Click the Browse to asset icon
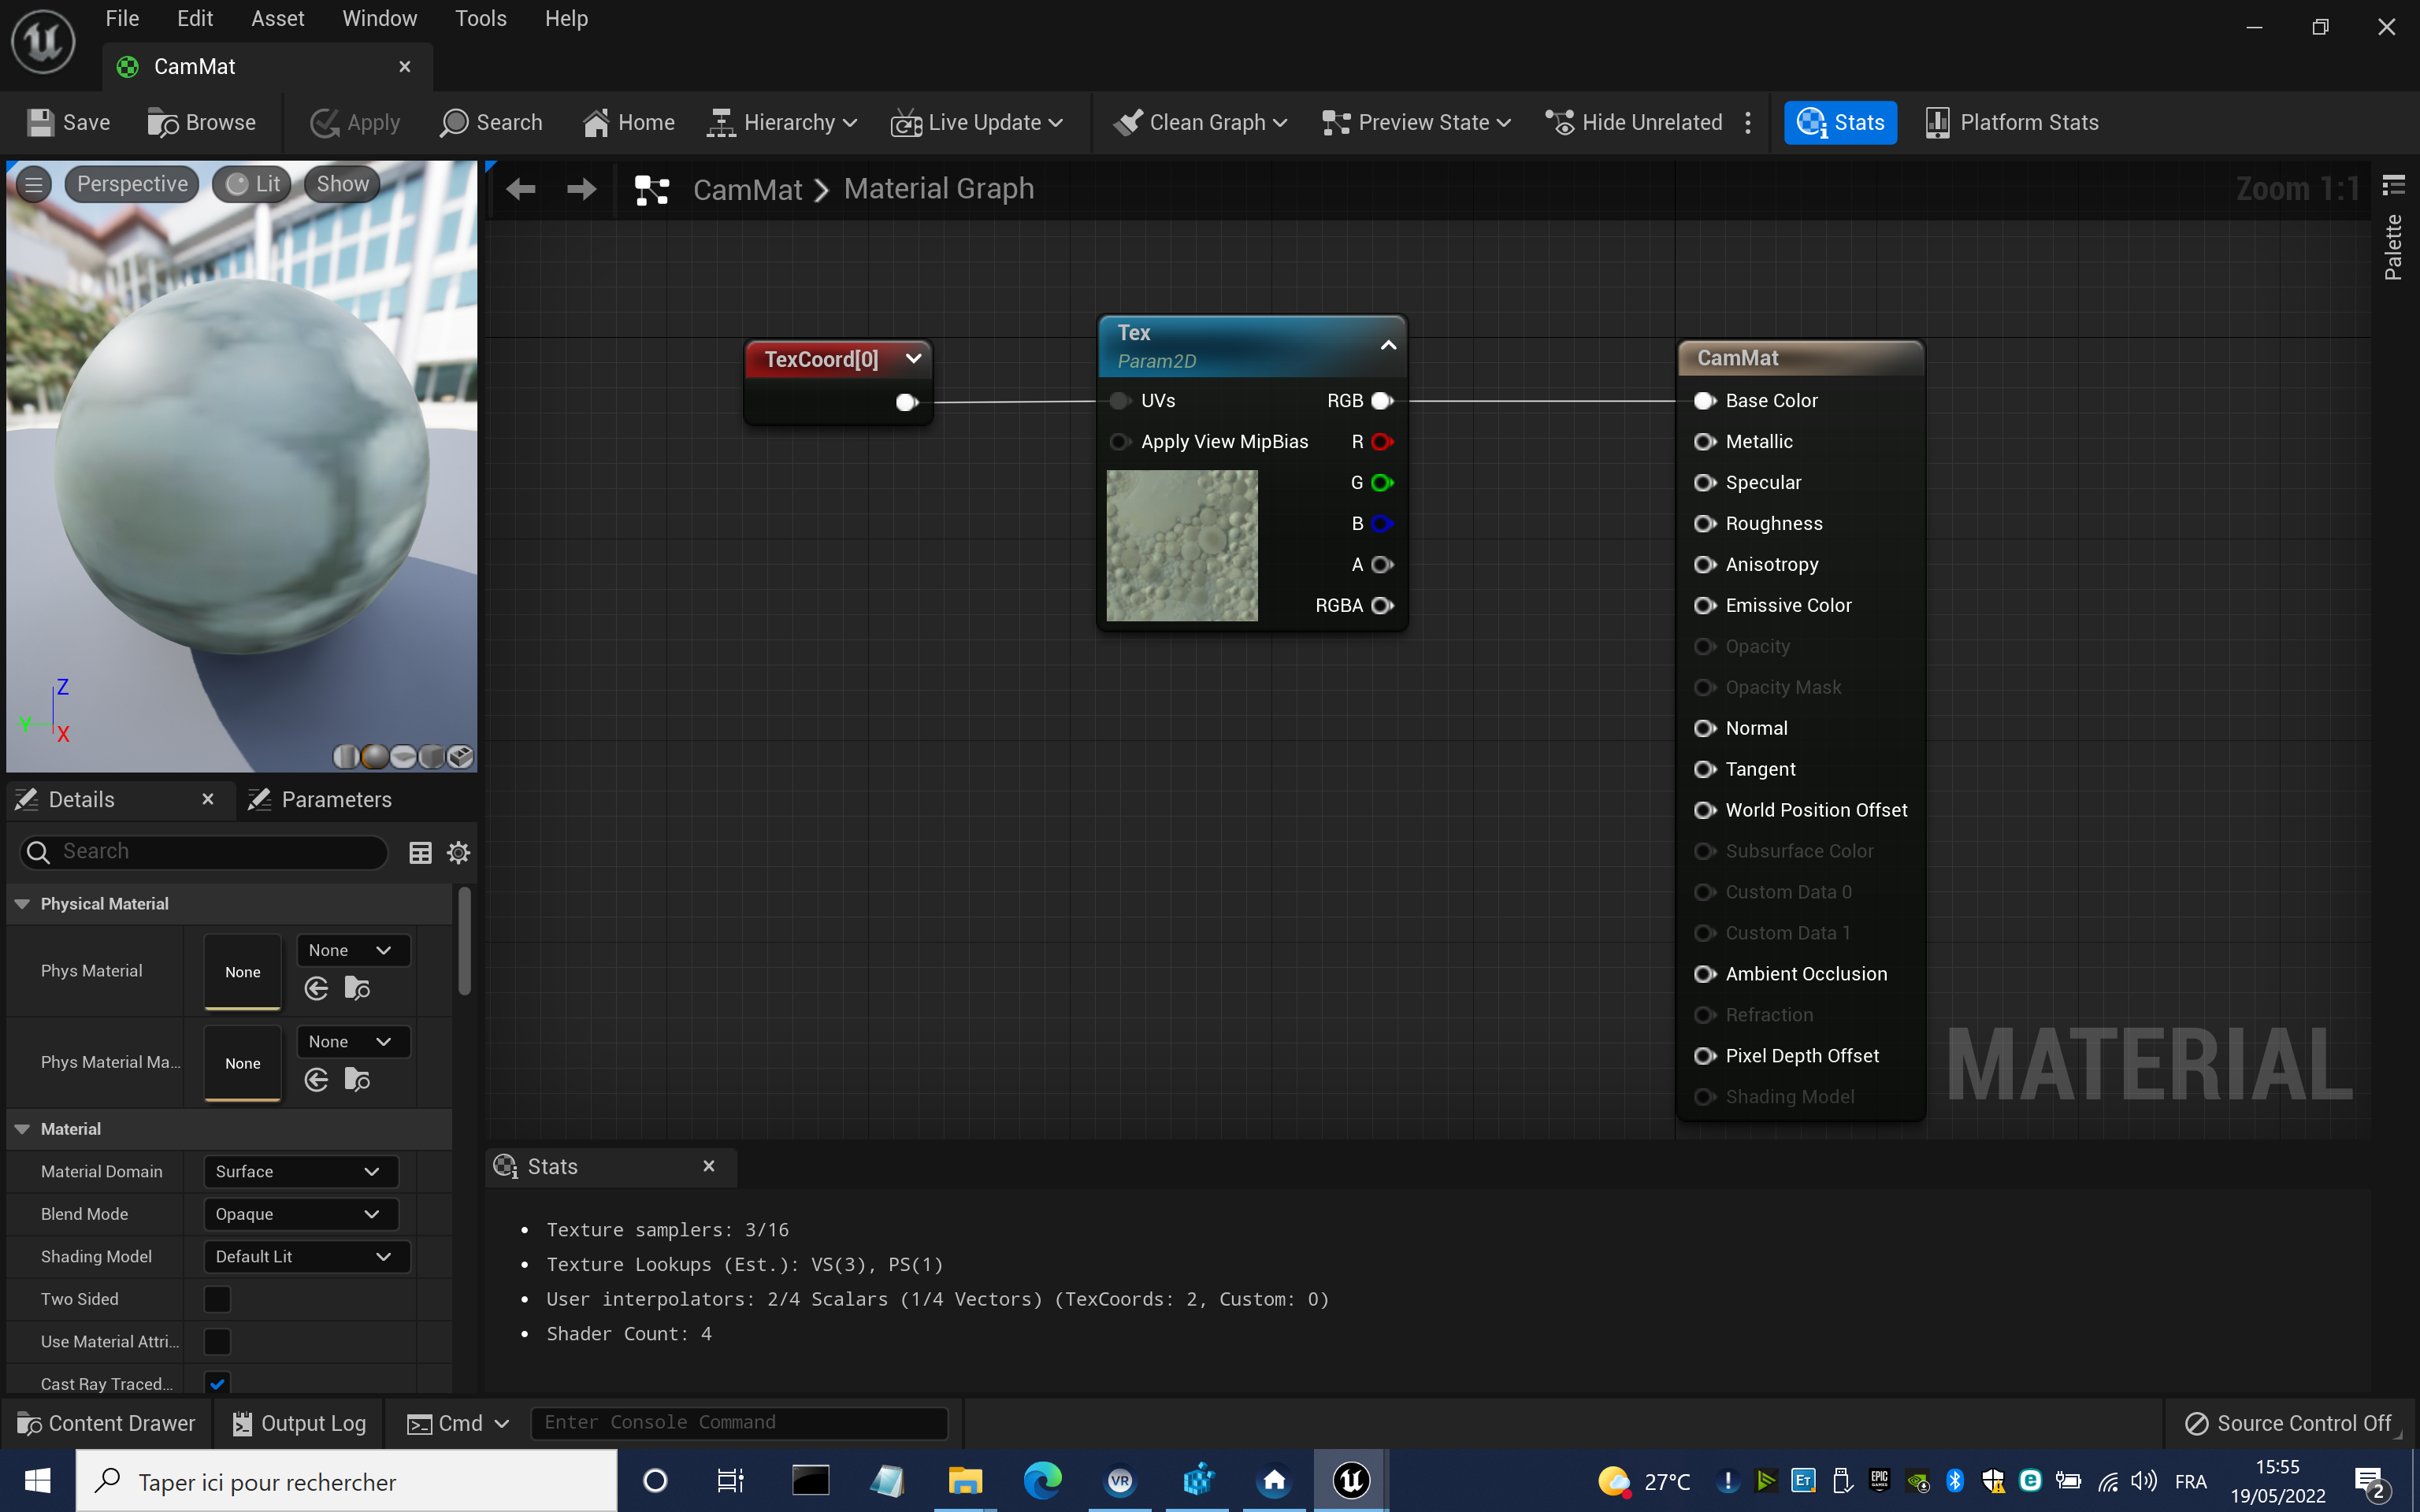The image size is (2420, 1512). pyautogui.click(x=162, y=122)
